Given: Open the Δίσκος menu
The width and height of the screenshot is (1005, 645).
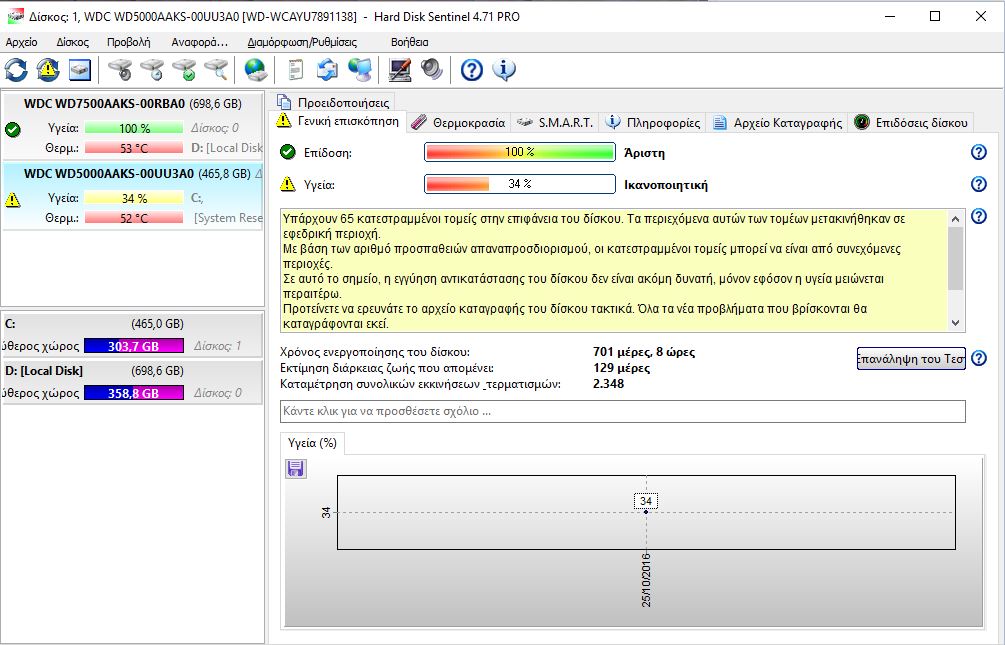Looking at the screenshot, I should pos(72,42).
